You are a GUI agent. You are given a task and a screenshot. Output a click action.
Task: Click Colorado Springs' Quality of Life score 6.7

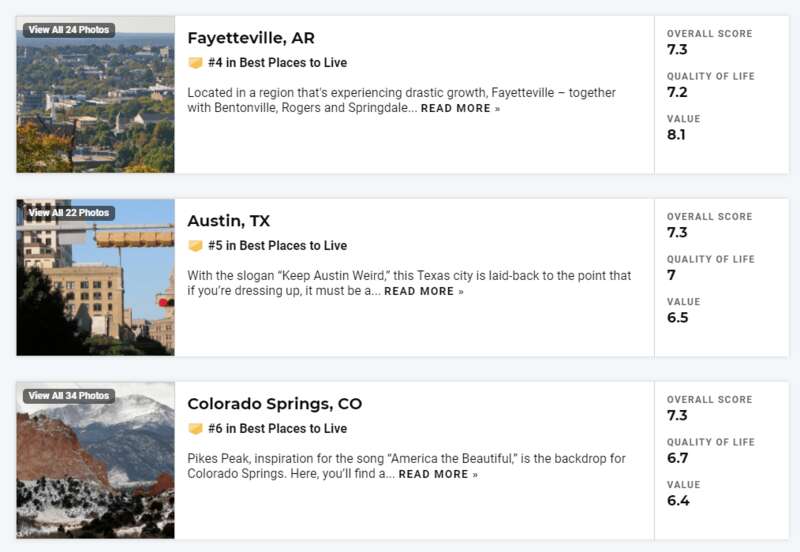pyautogui.click(x=678, y=458)
